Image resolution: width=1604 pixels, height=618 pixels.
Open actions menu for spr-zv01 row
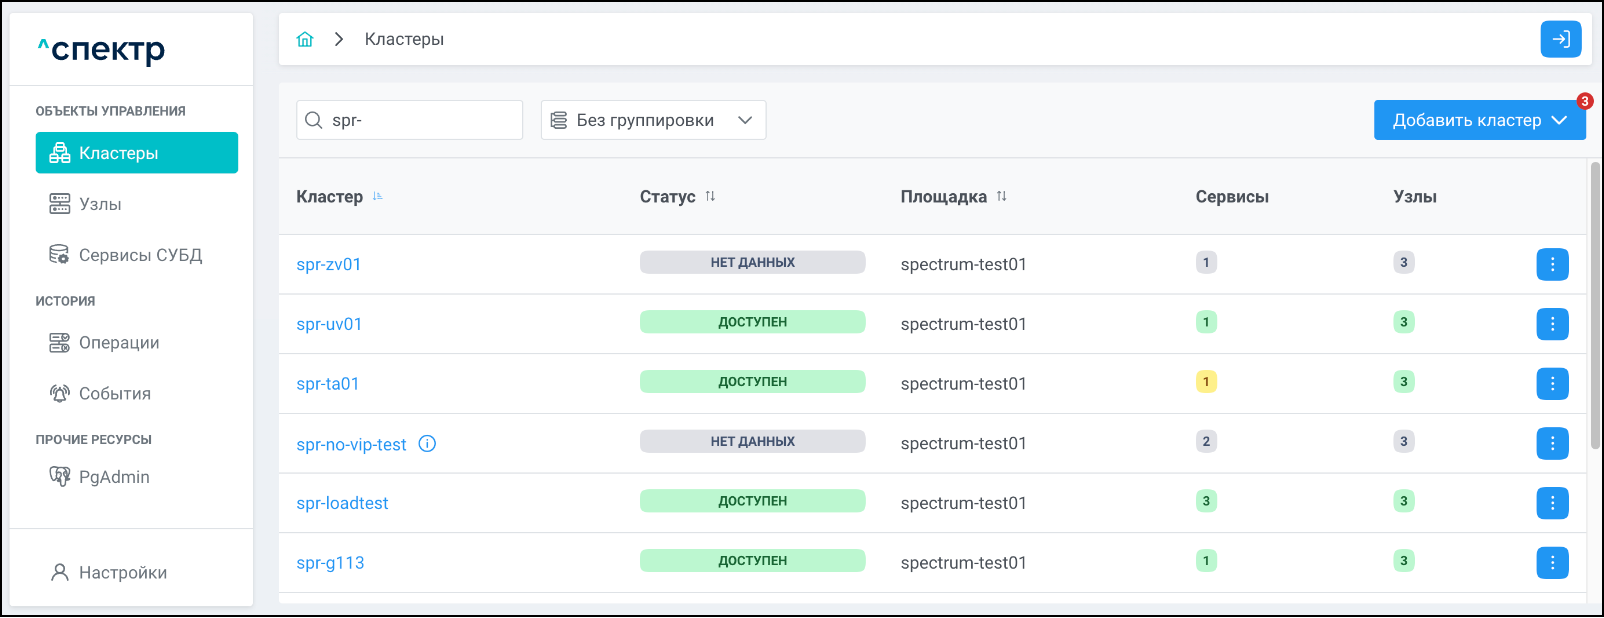pos(1552,264)
